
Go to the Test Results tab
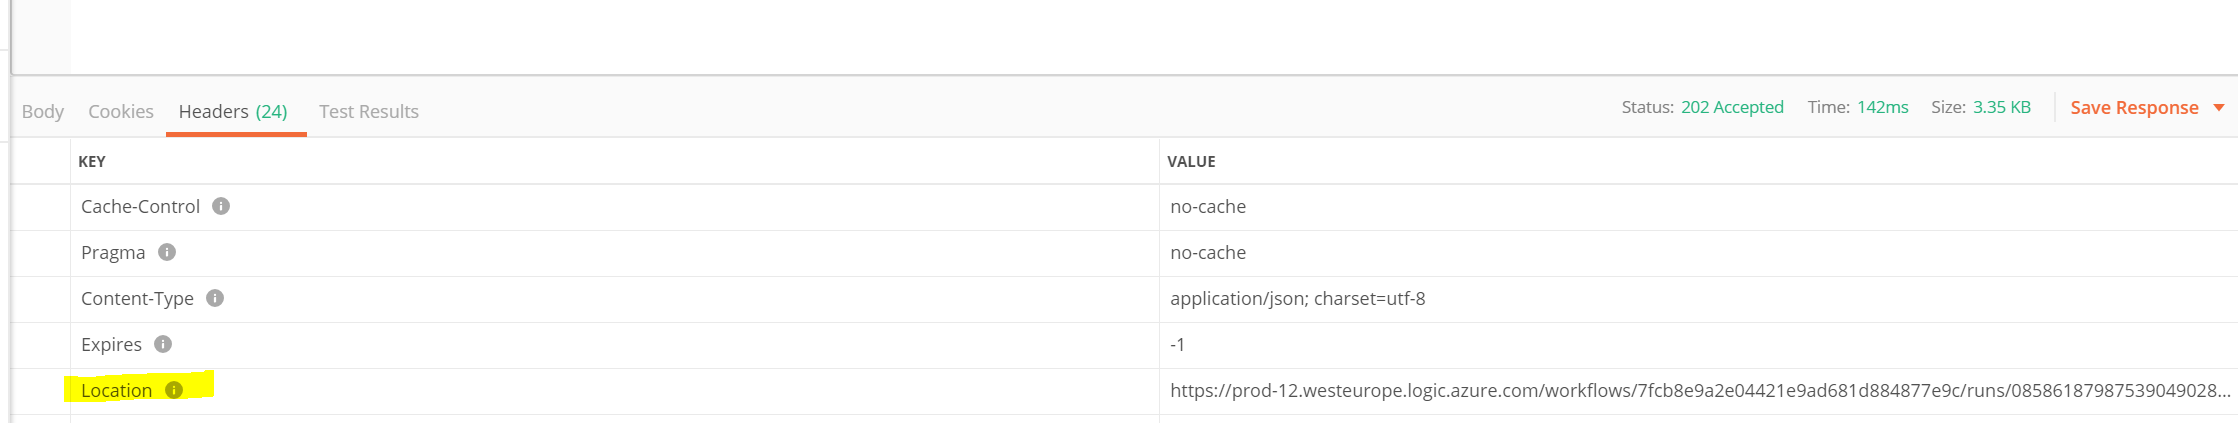point(369,112)
